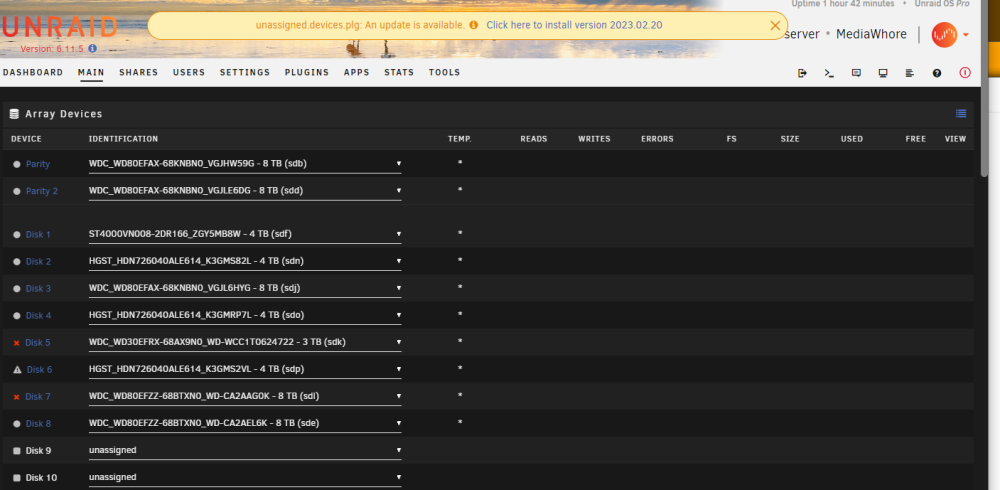The height and width of the screenshot is (490, 1000).
Task: Open the Plugins tab
Action: coord(307,73)
